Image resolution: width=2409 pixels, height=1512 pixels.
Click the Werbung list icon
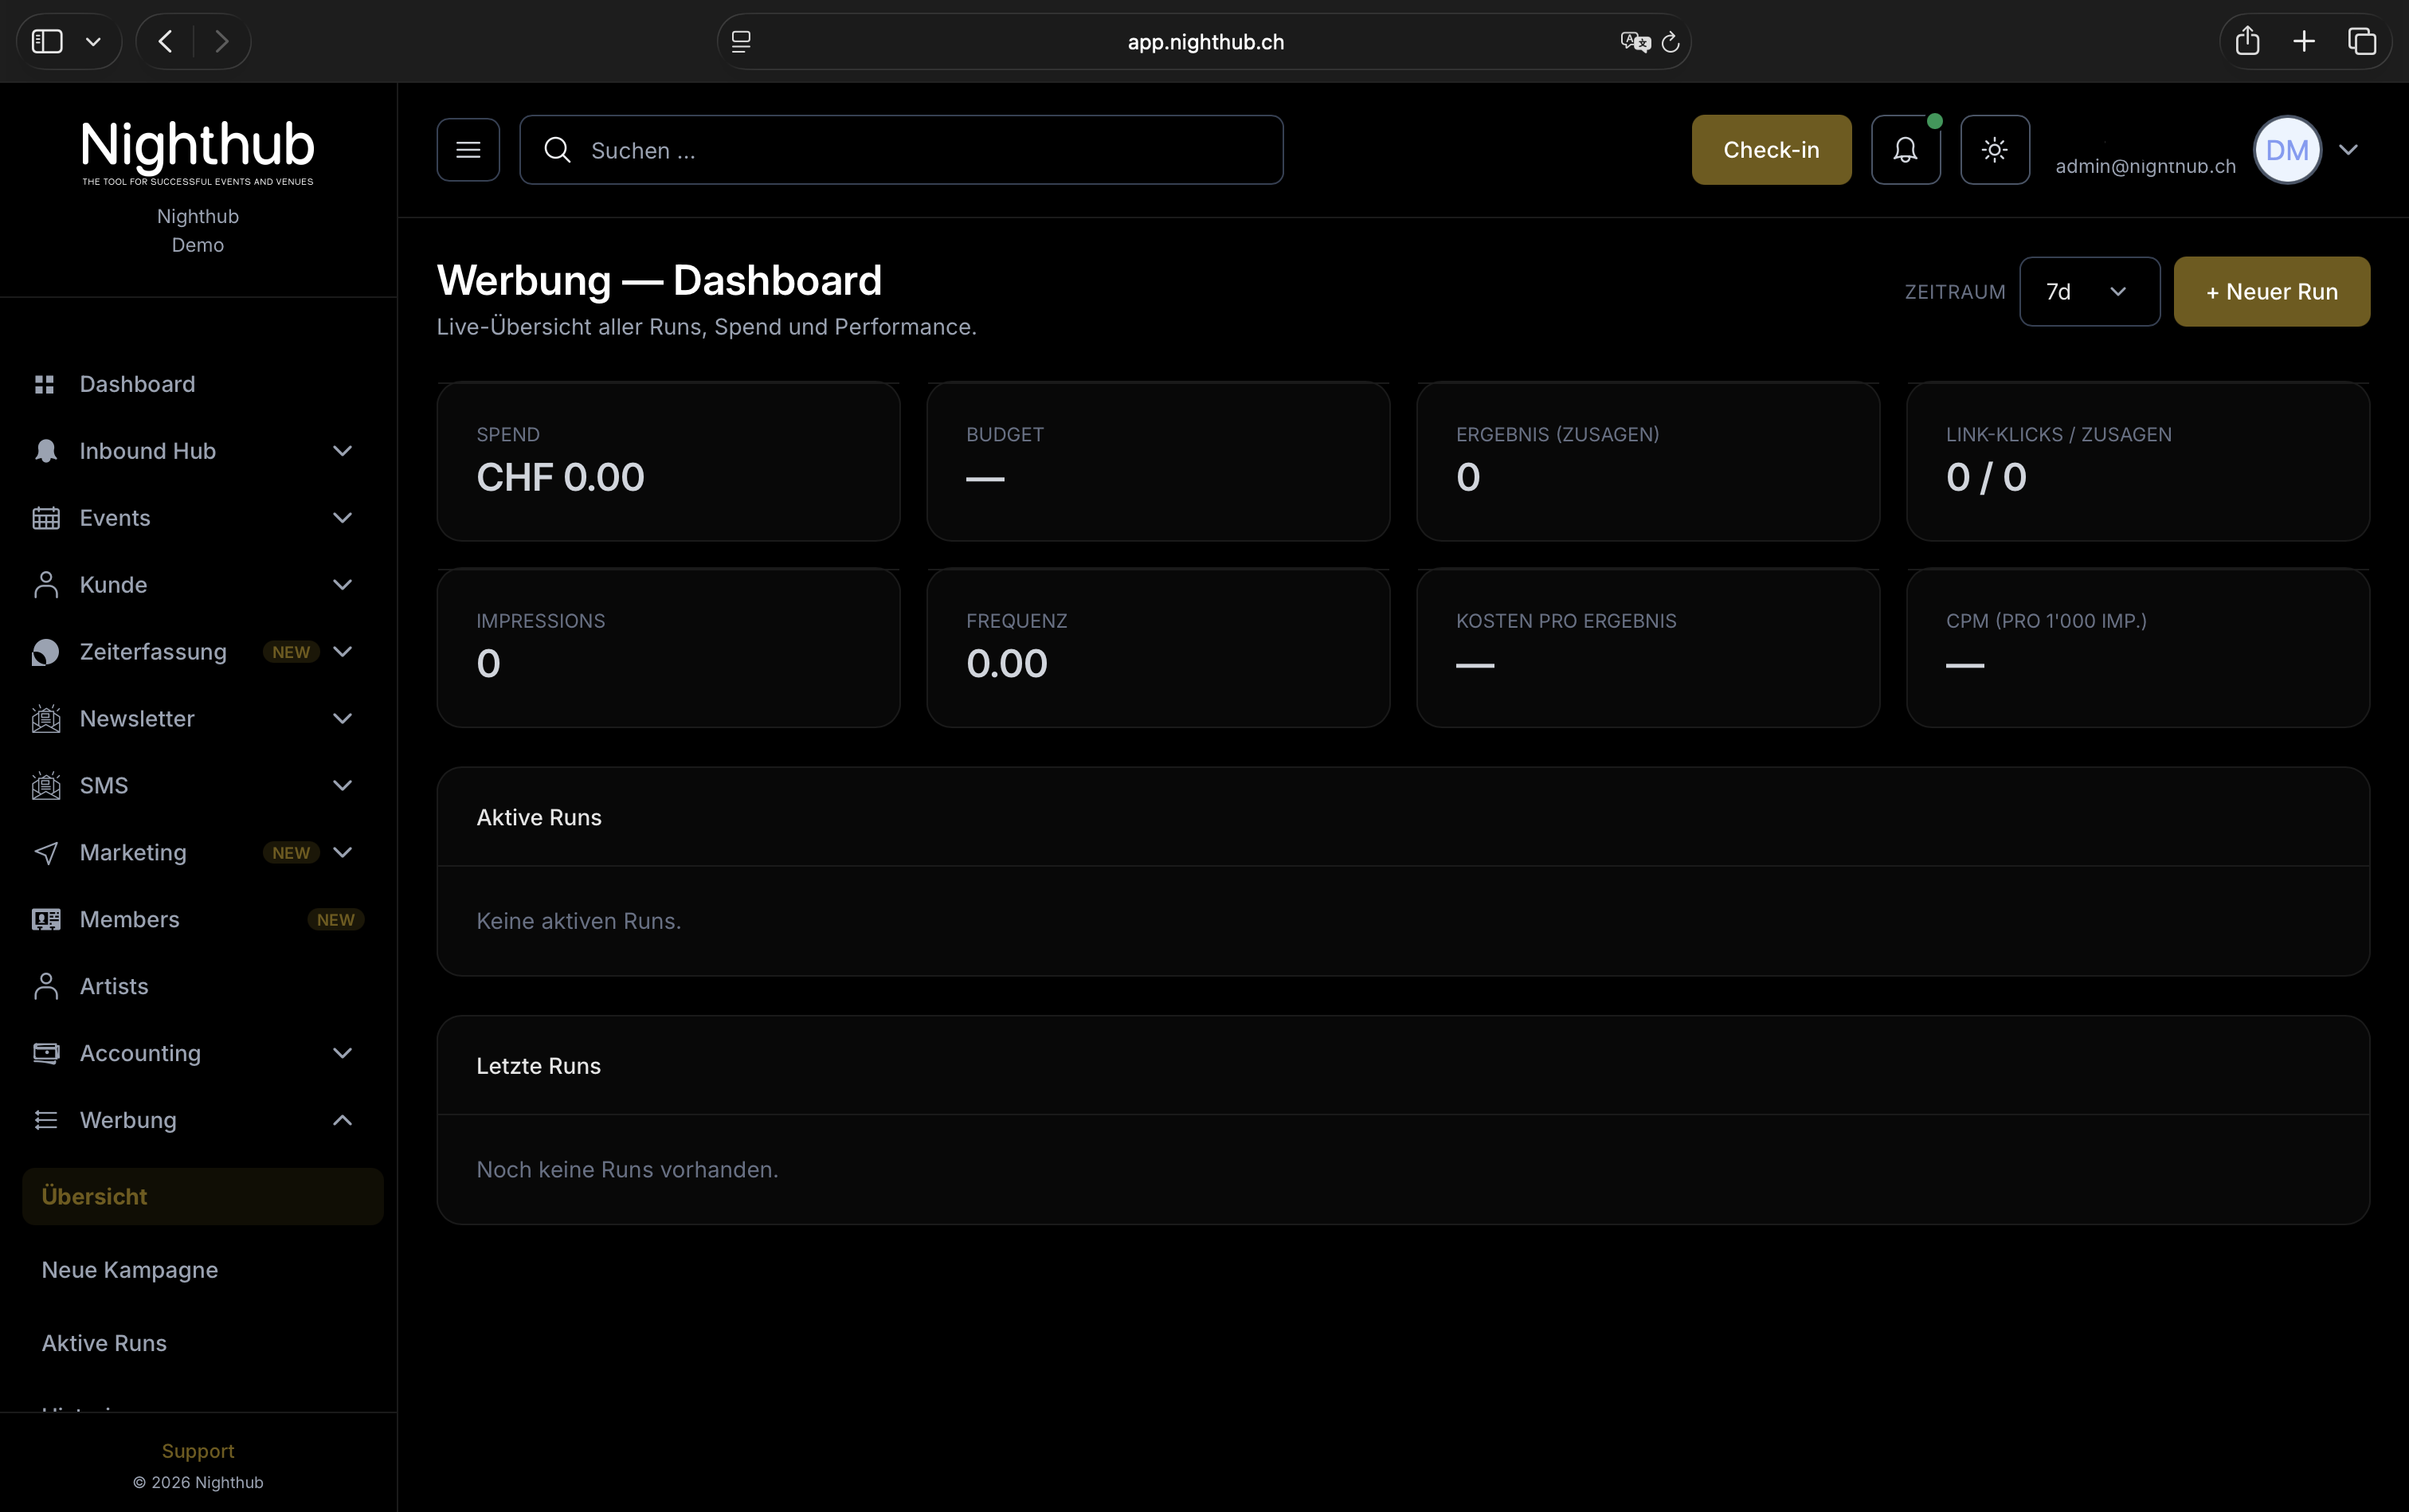tap(46, 1120)
